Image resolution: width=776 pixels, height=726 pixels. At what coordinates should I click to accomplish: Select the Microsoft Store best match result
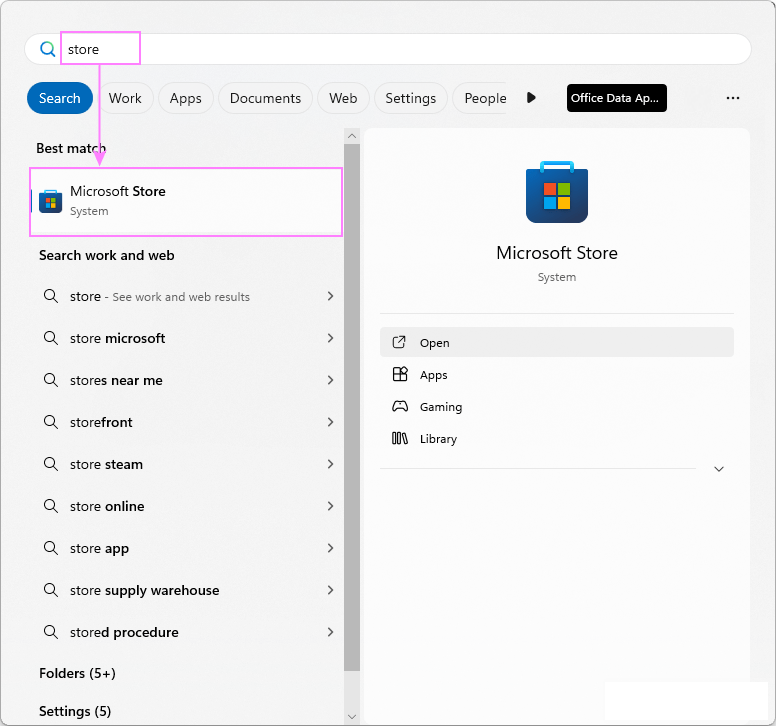click(186, 201)
